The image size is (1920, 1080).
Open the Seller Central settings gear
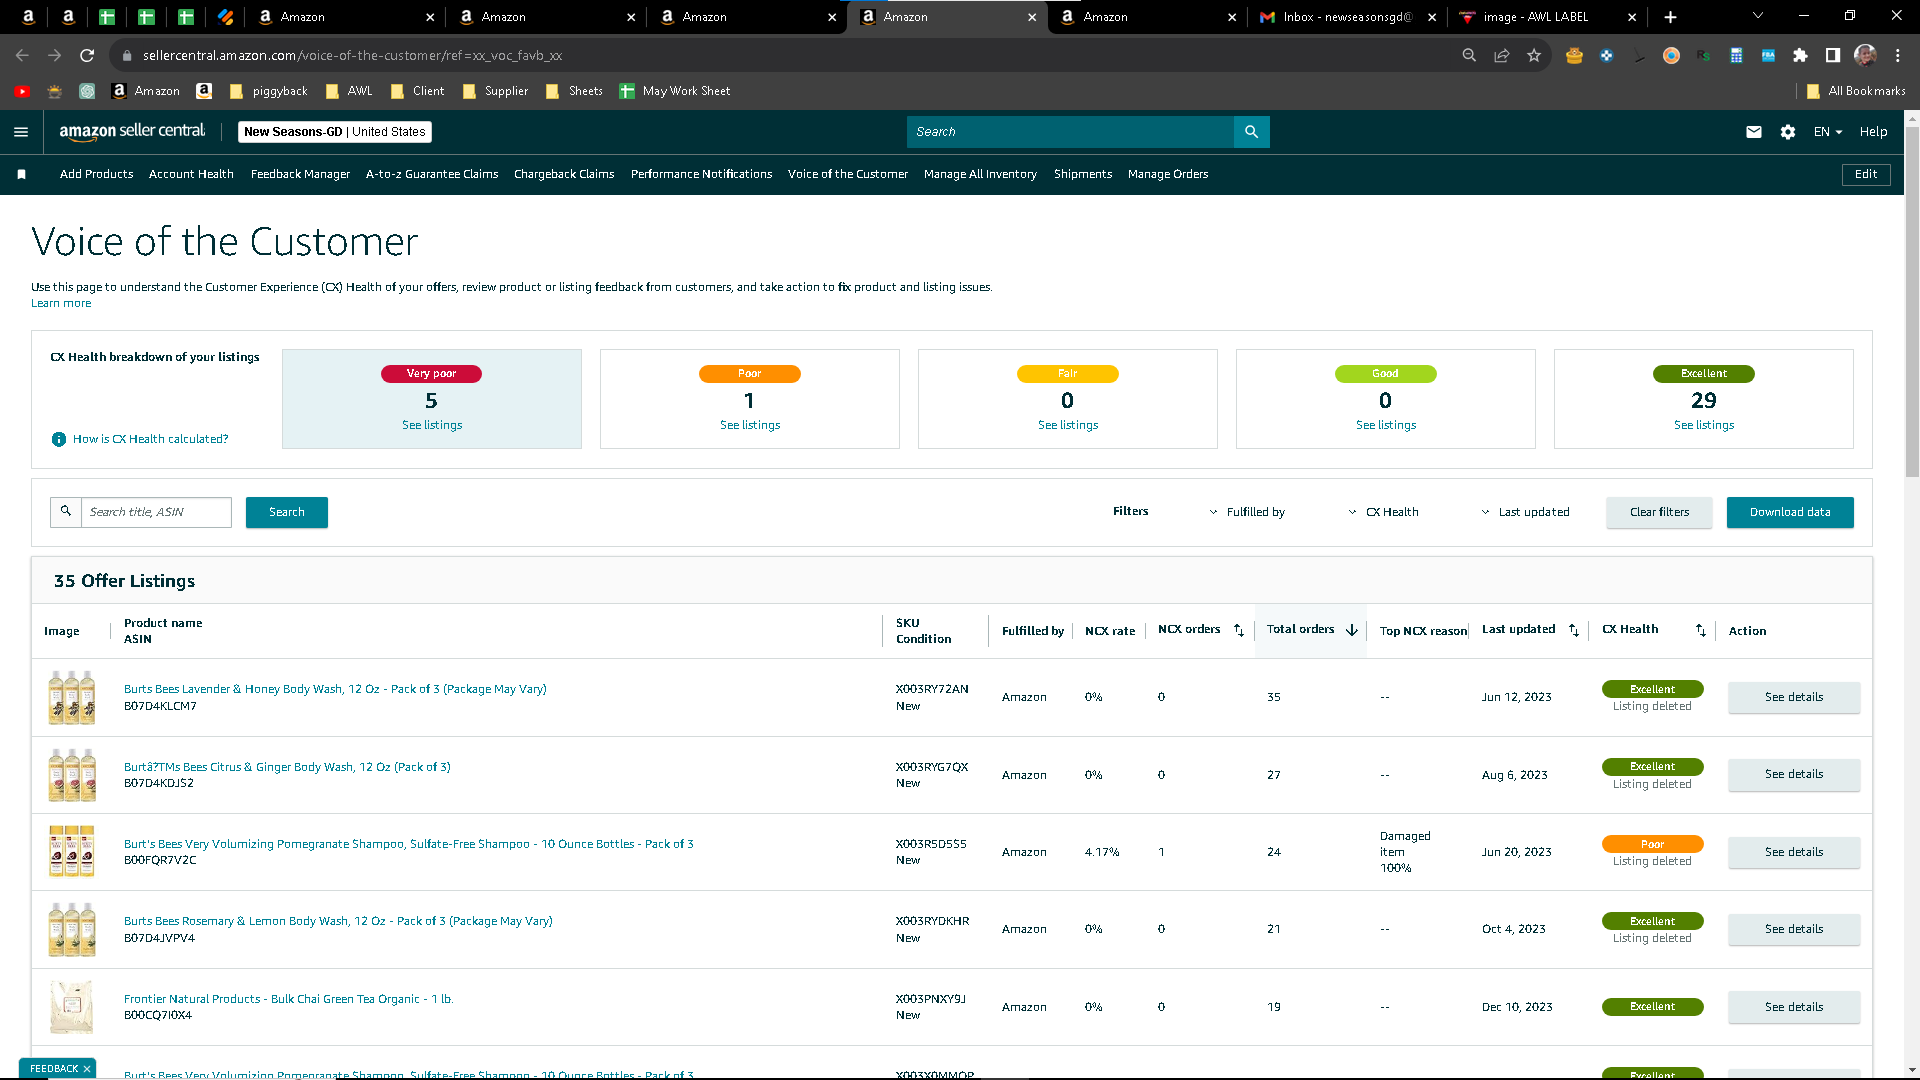coord(1788,132)
